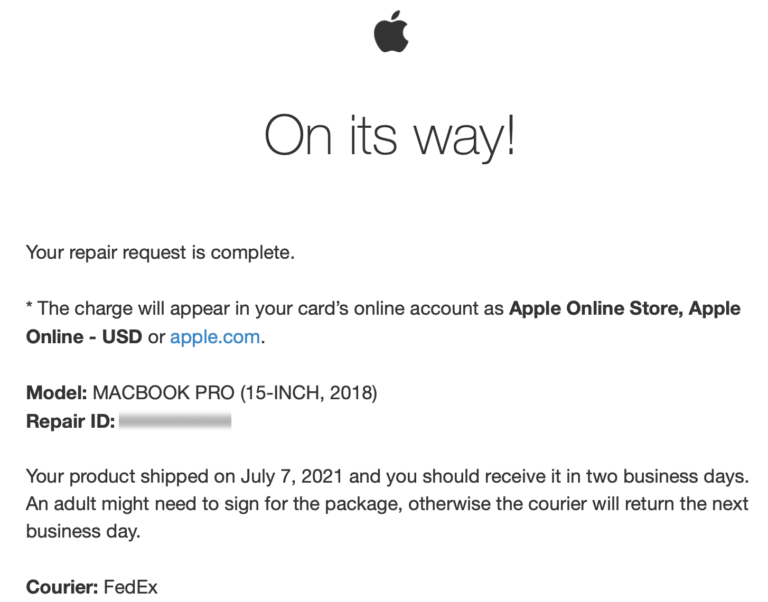Open the apple.com link
Screen dimensions: 768x602
215,337
